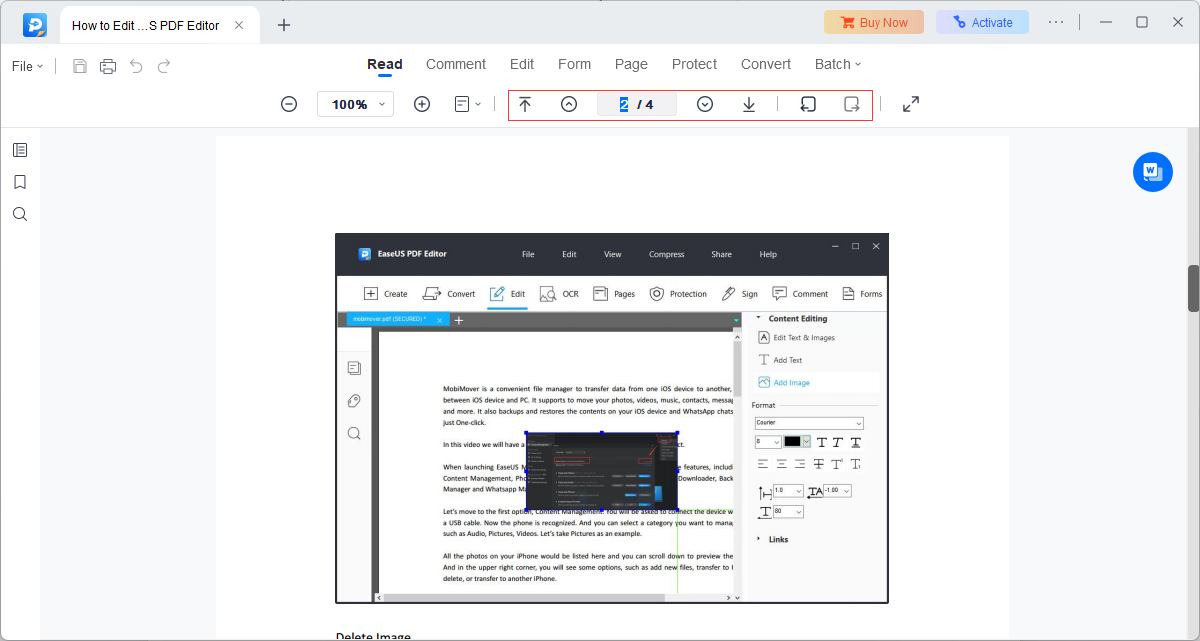The width and height of the screenshot is (1200, 641).
Task: Zoom out with the minus icon
Action: tap(289, 104)
